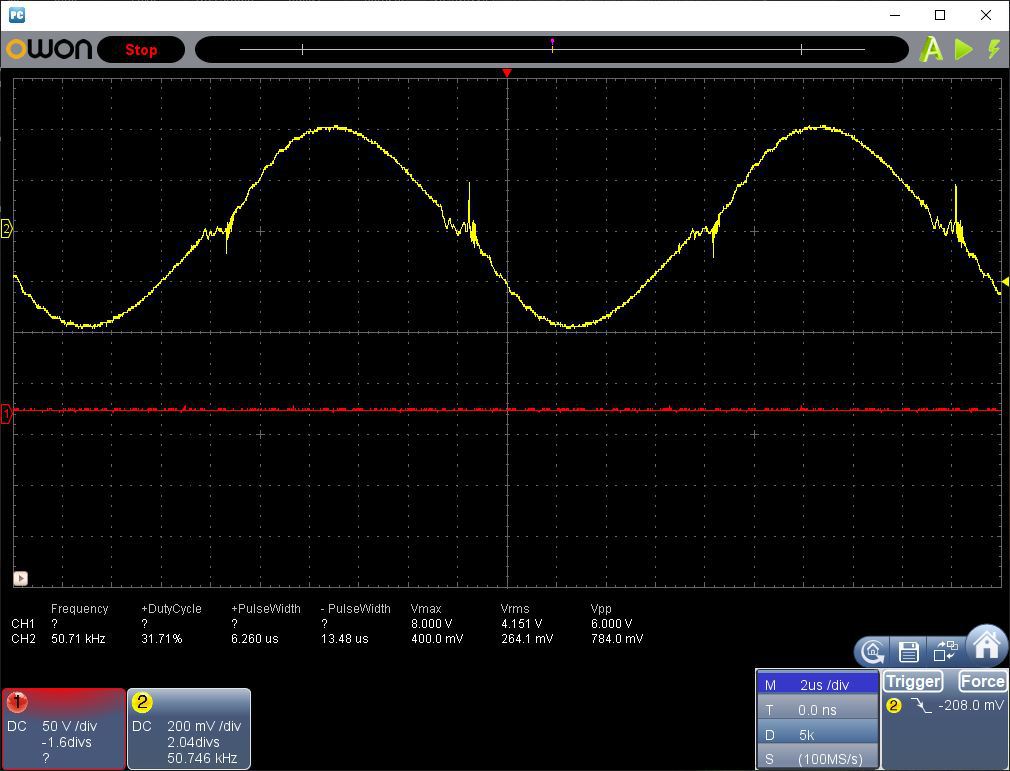The image size is (1010, 771).
Task: Click the CH2 frequency value 50.71 kHz
Action: (78, 639)
